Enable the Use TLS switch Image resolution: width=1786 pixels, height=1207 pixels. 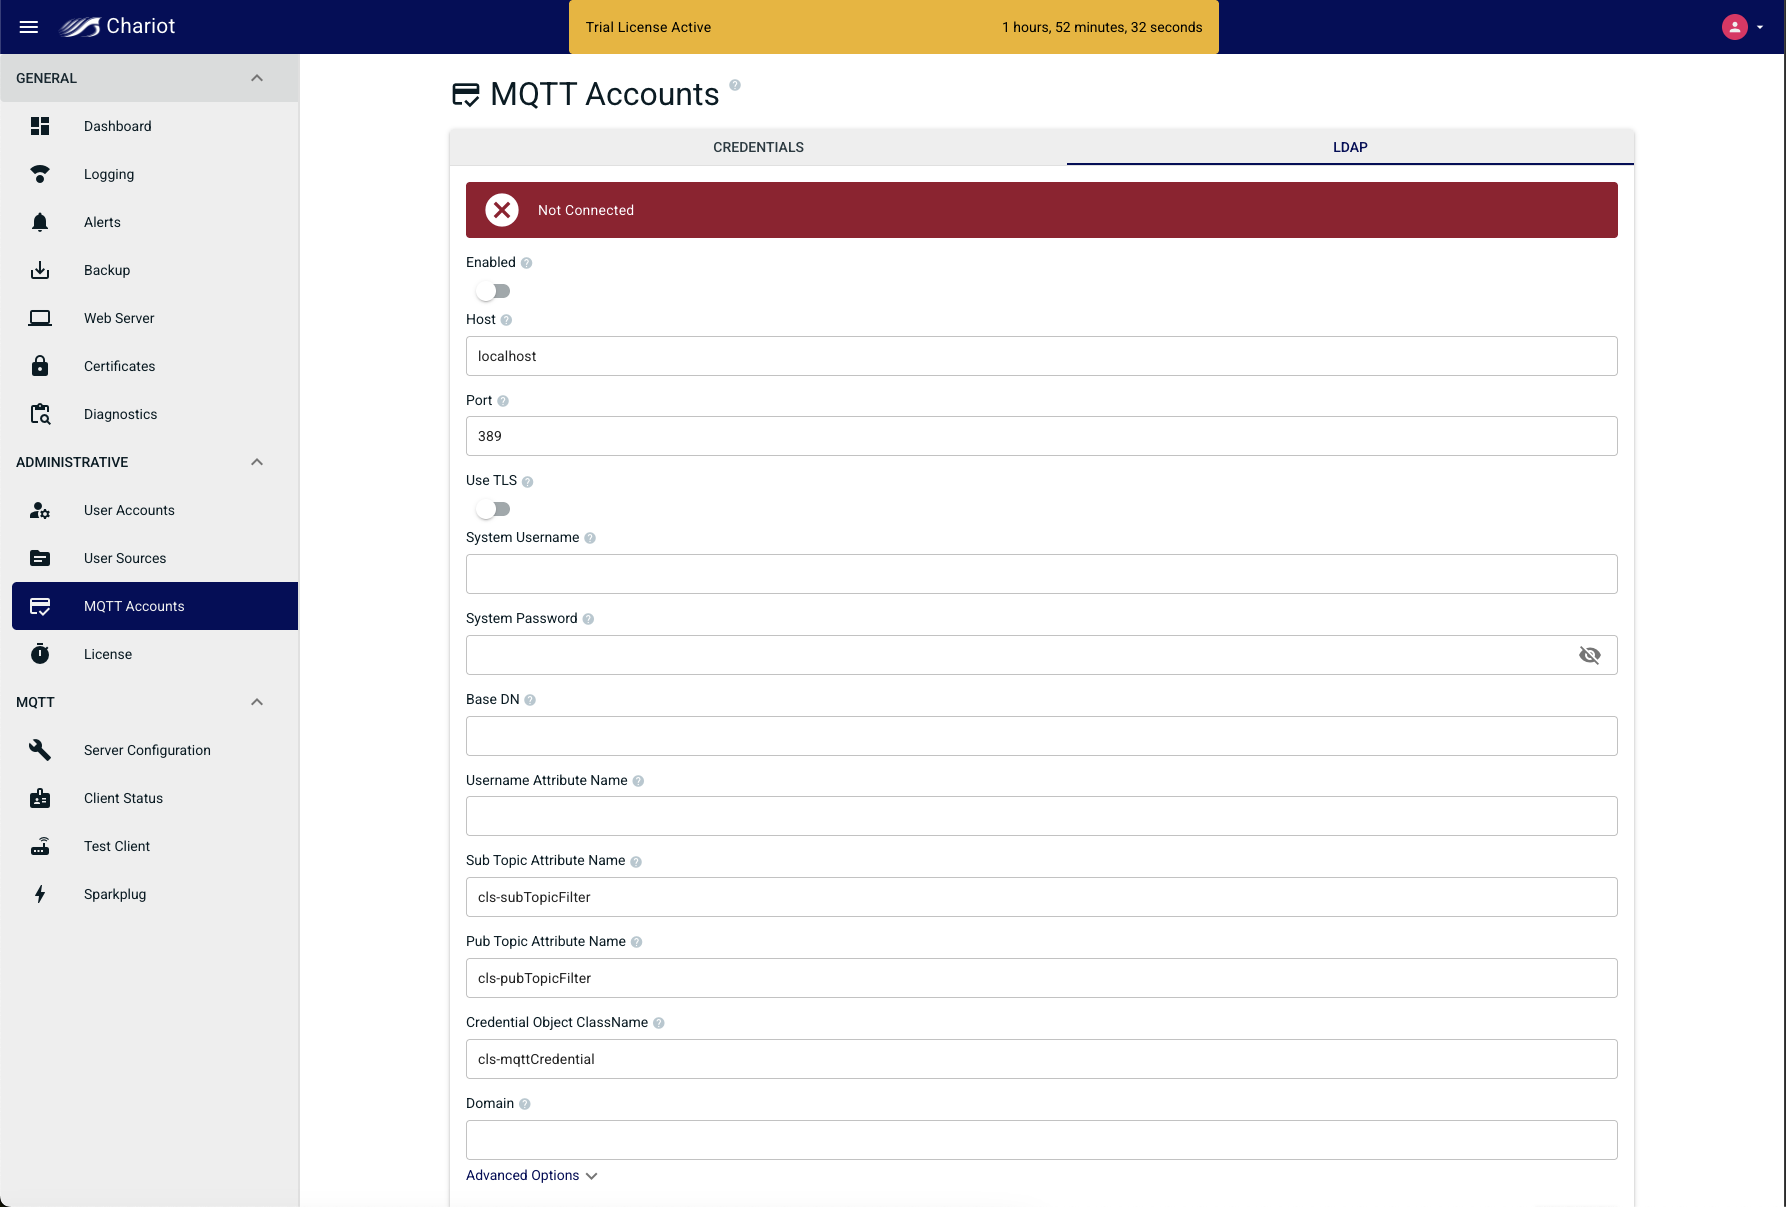pyautogui.click(x=493, y=509)
